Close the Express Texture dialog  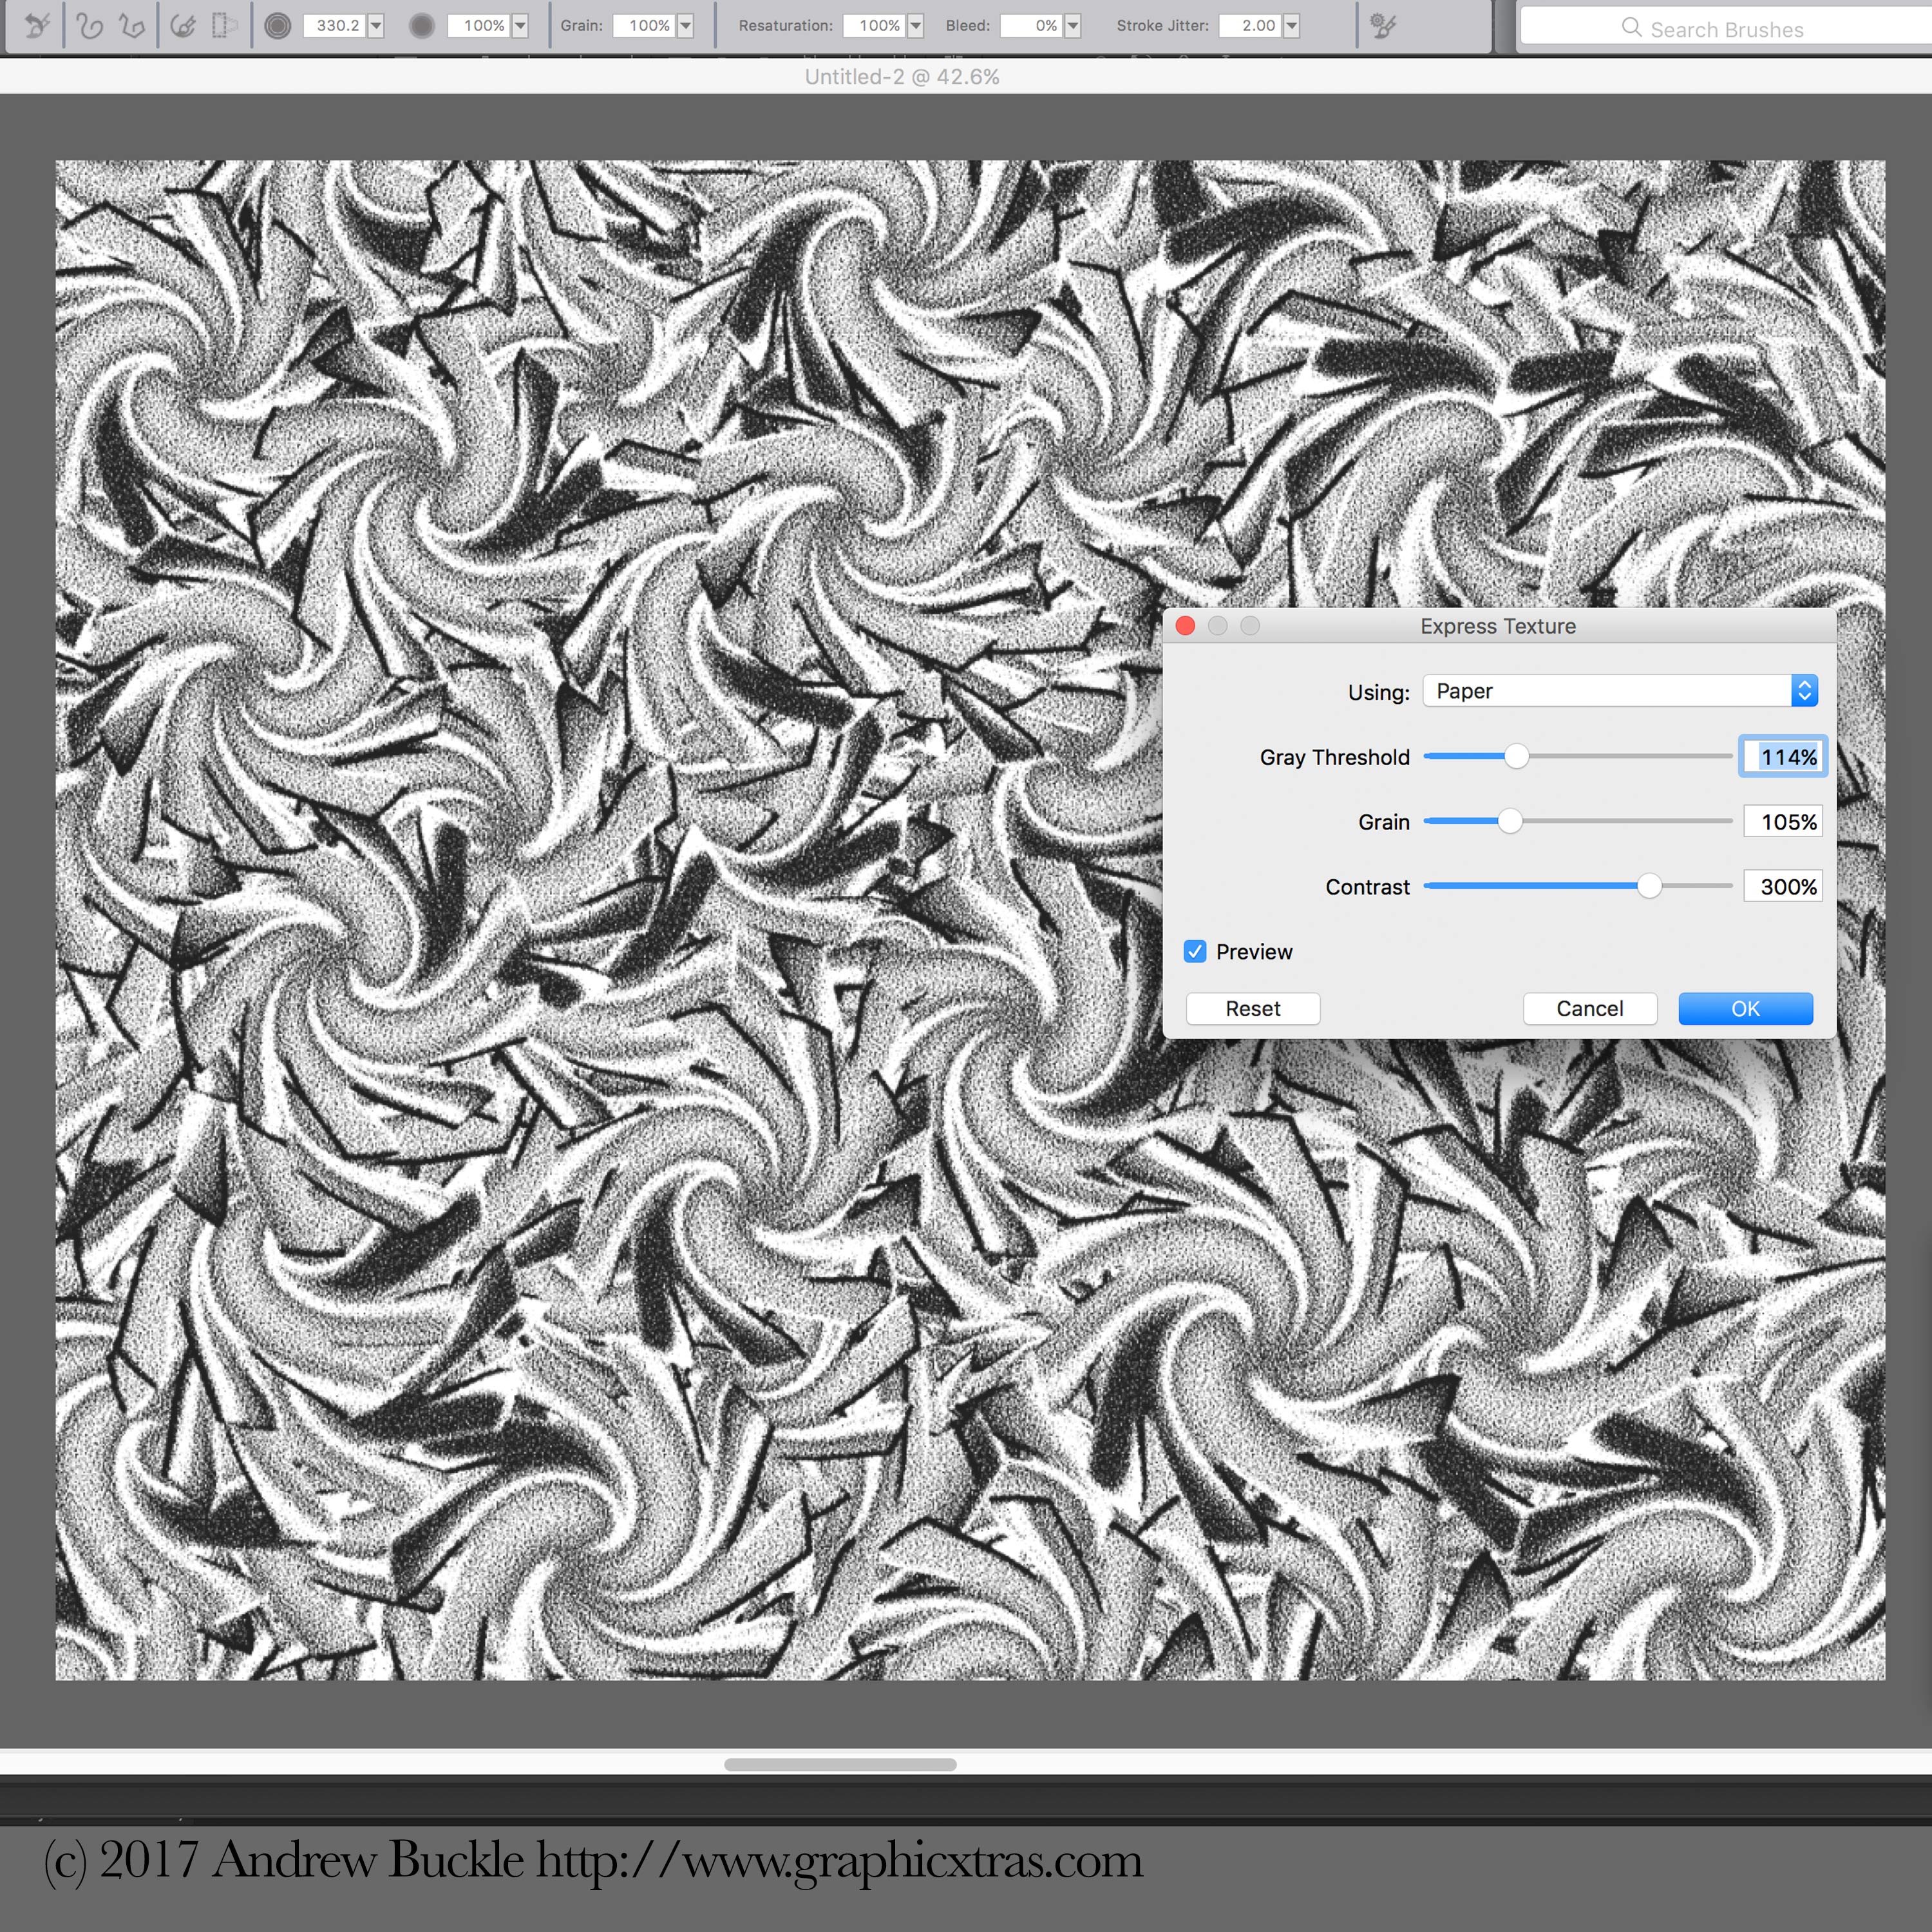point(1186,626)
